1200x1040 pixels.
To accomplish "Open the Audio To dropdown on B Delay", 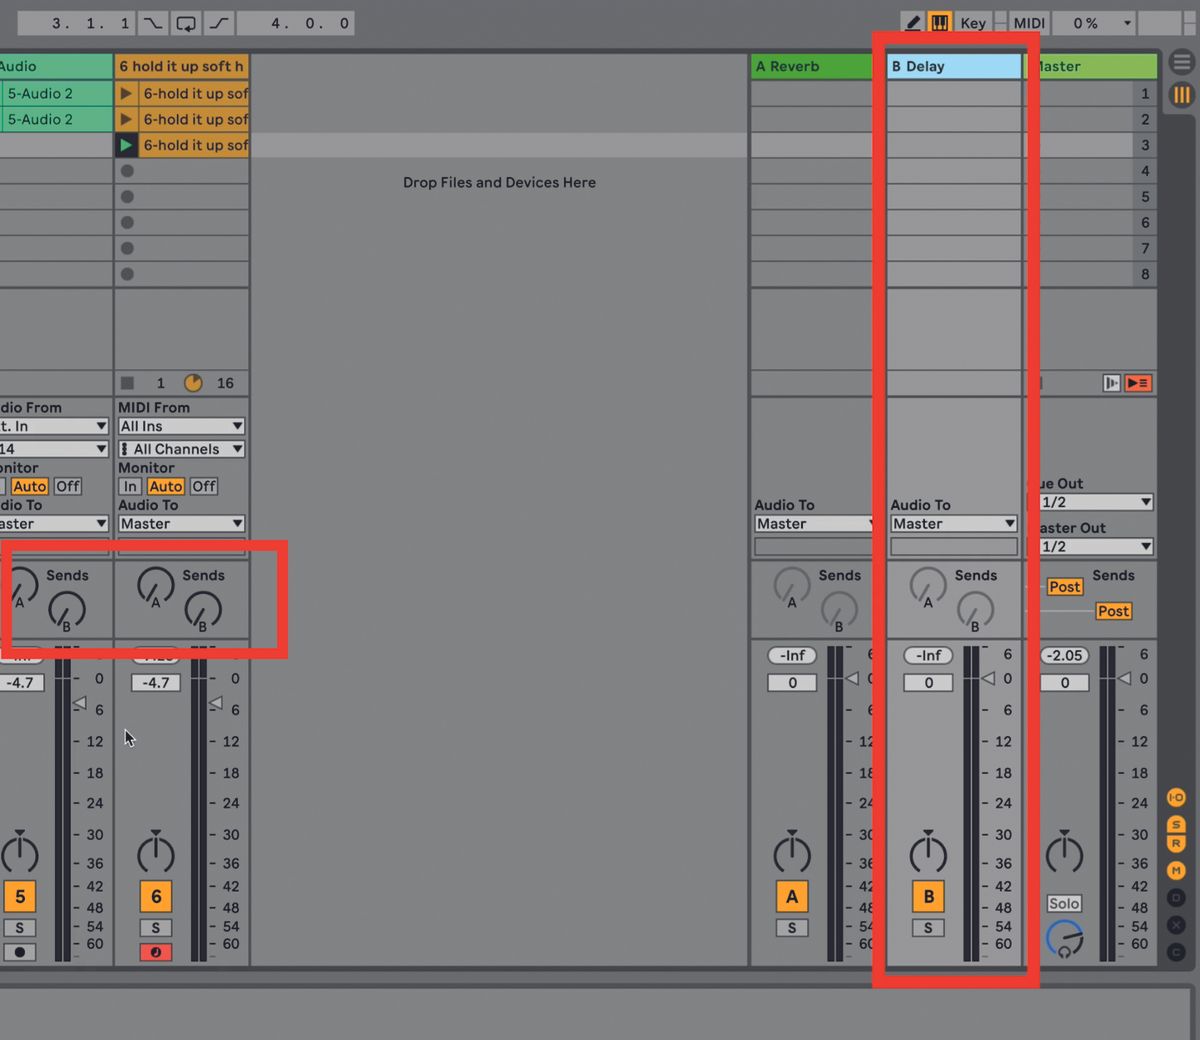I will pyautogui.click(x=952, y=523).
